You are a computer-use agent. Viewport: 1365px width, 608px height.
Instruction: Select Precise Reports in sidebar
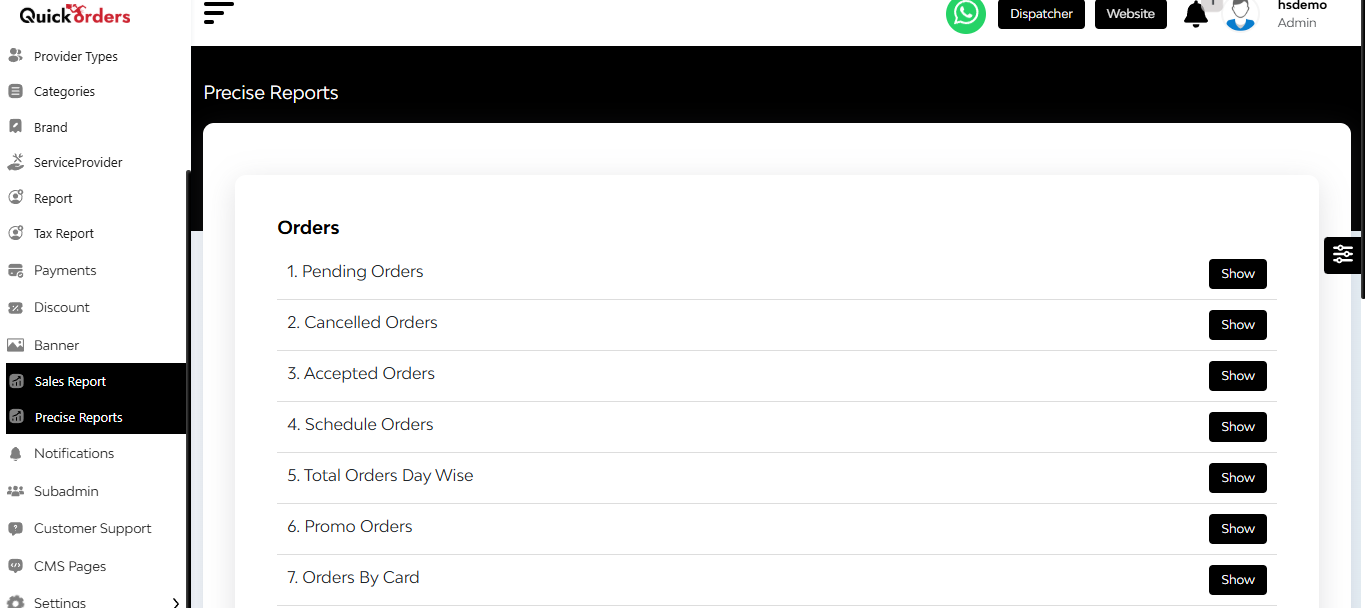pos(78,417)
